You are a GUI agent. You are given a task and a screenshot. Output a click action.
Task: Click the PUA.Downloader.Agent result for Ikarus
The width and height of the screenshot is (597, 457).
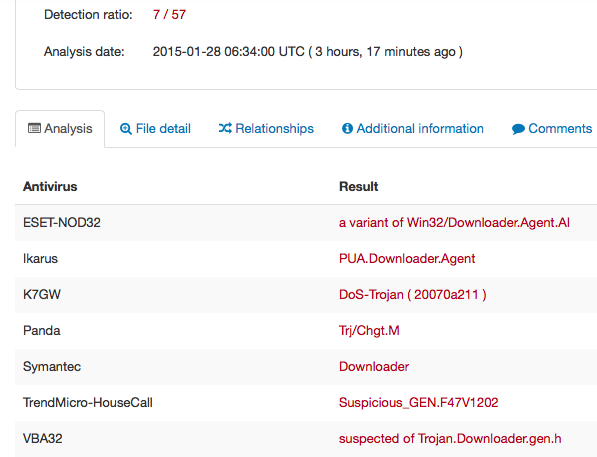(407, 259)
